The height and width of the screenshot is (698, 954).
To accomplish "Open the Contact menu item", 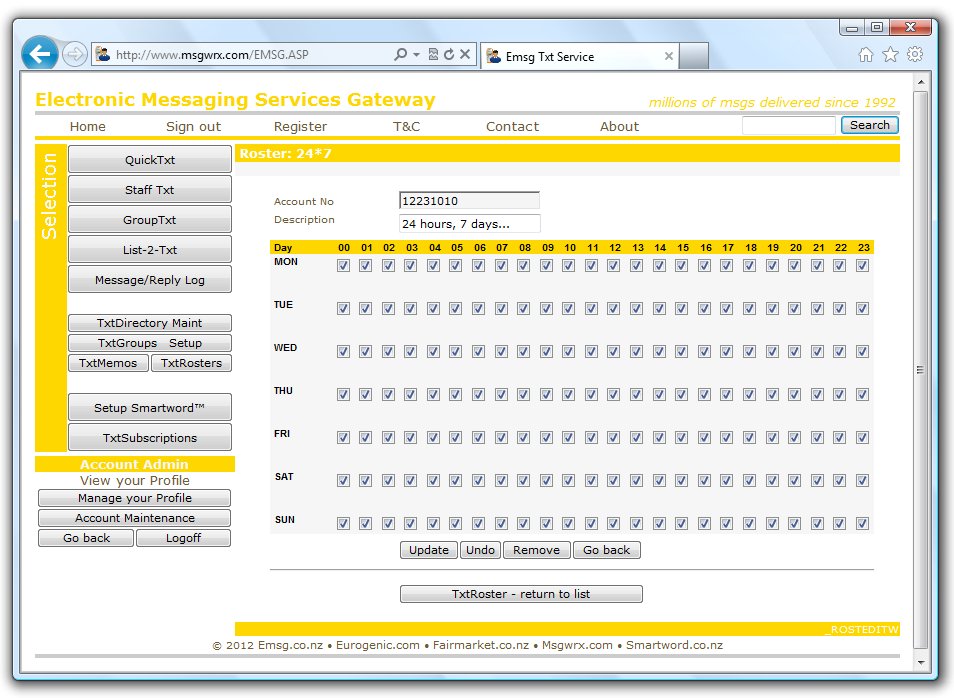I will (512, 126).
